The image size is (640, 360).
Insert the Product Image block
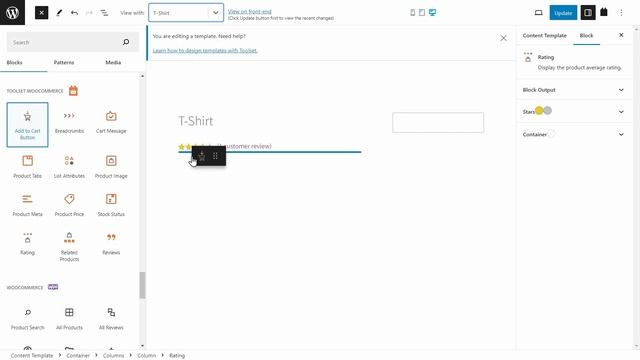point(111,167)
